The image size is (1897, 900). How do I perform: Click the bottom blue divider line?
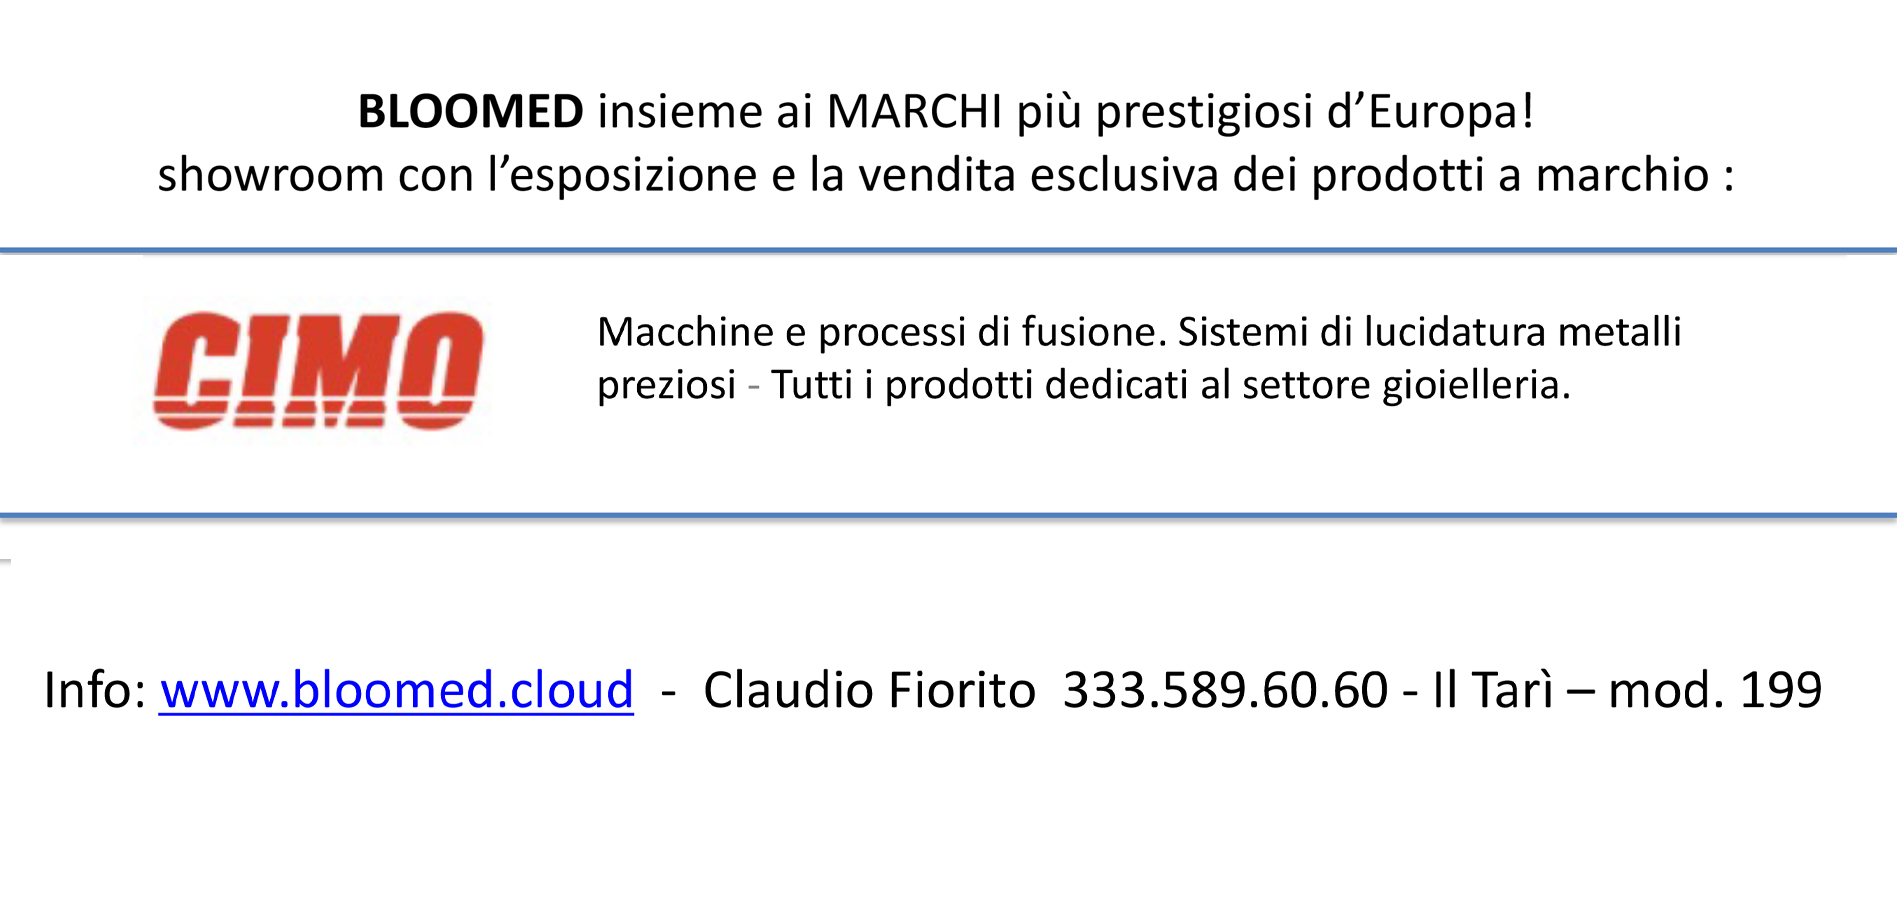[x=948, y=516]
